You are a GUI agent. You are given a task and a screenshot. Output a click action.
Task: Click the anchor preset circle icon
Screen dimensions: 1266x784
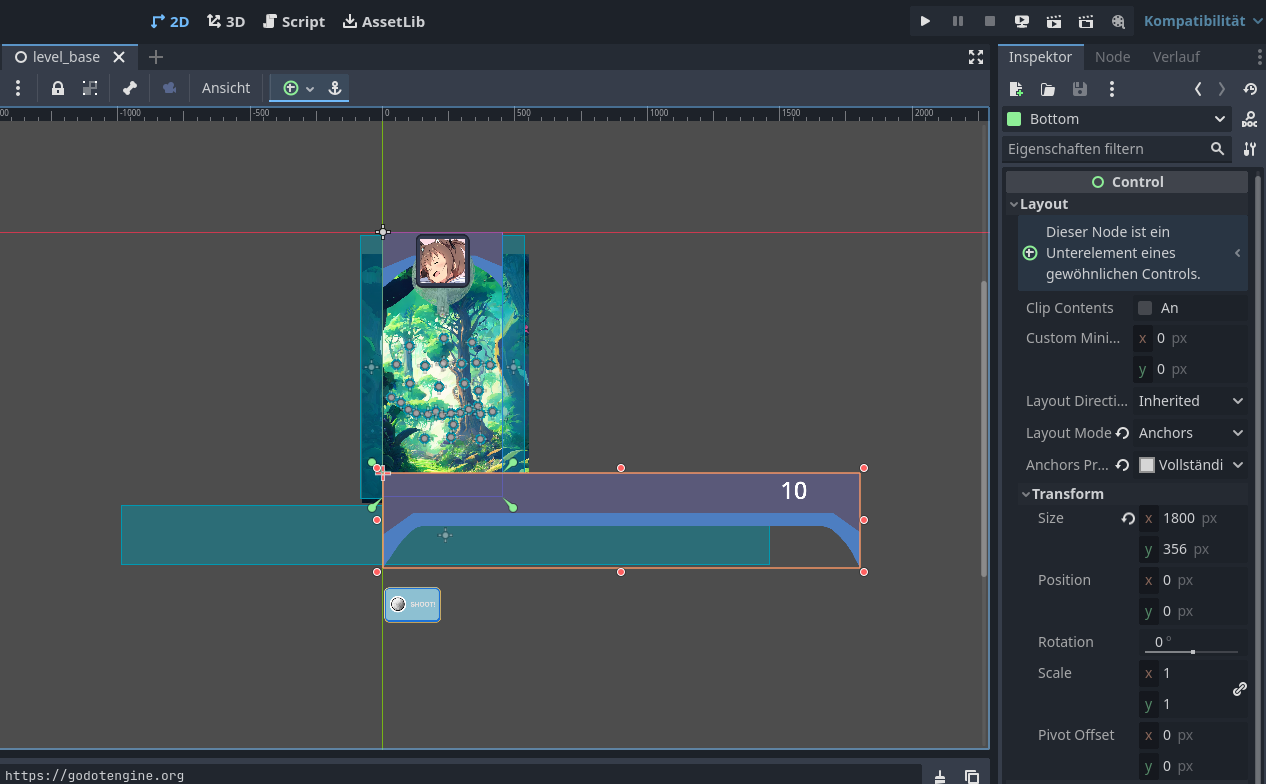[x=291, y=88]
